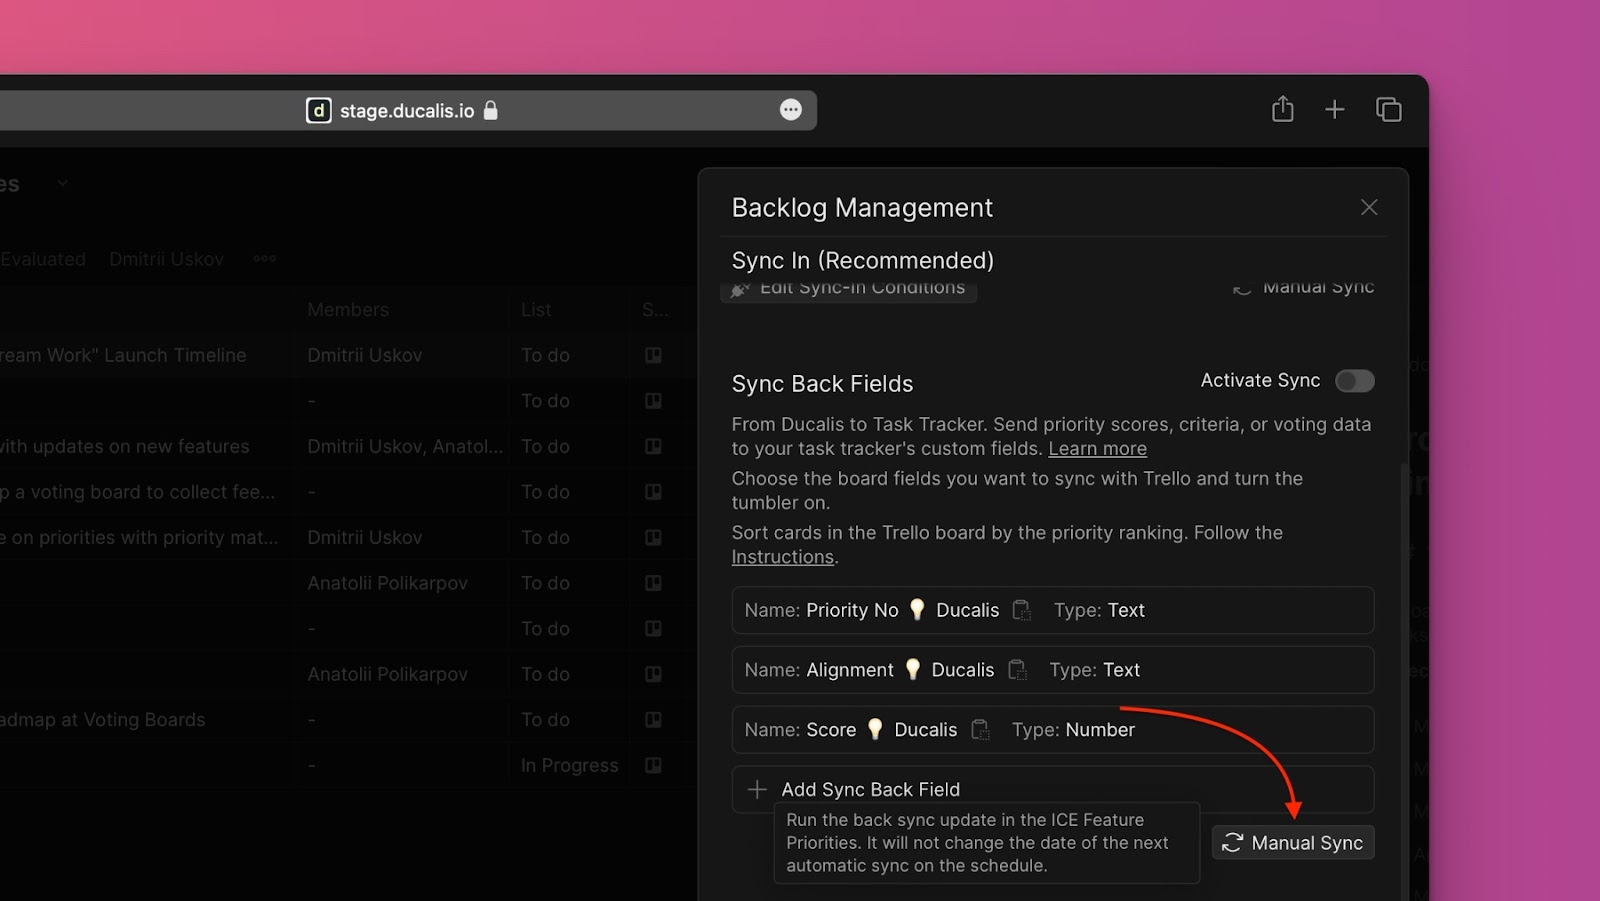Click the Safari share icon
The image size is (1600, 901).
coord(1282,109)
